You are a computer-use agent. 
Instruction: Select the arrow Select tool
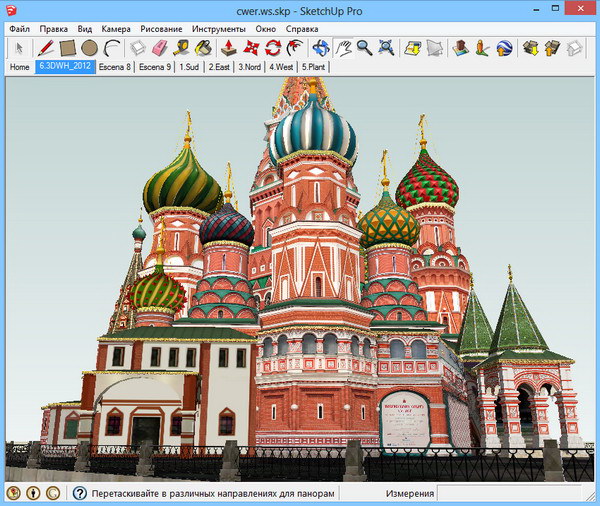[18, 47]
